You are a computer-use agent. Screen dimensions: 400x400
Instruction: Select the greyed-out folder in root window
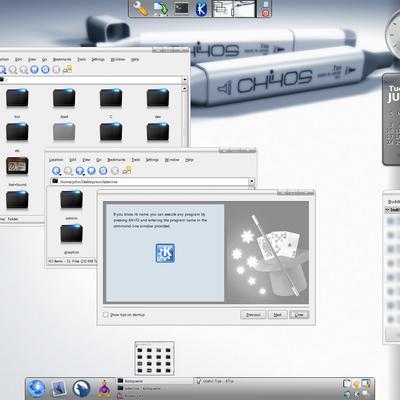(x=64, y=132)
